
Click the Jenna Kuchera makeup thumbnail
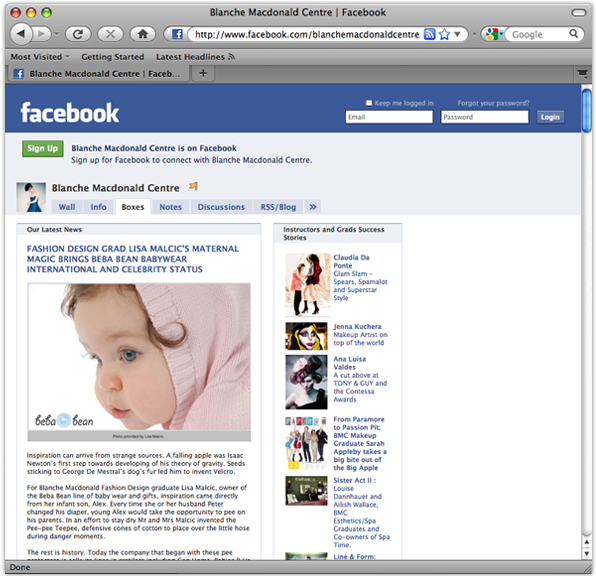pos(306,336)
